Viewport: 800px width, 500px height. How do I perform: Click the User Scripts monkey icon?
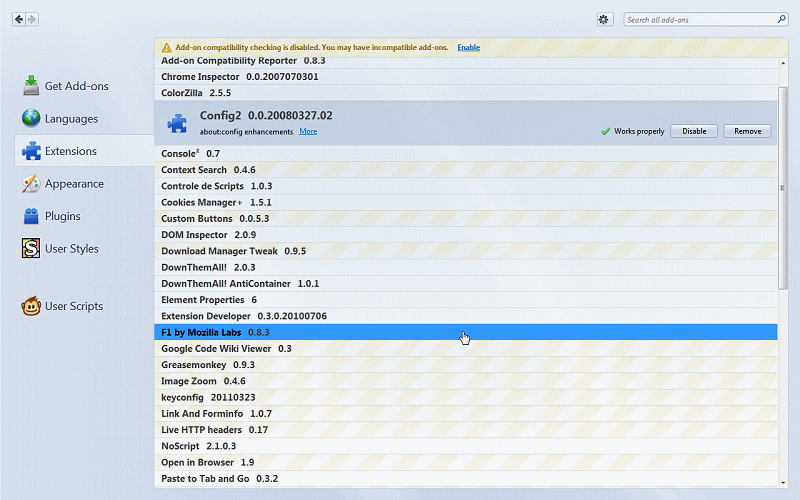31,306
